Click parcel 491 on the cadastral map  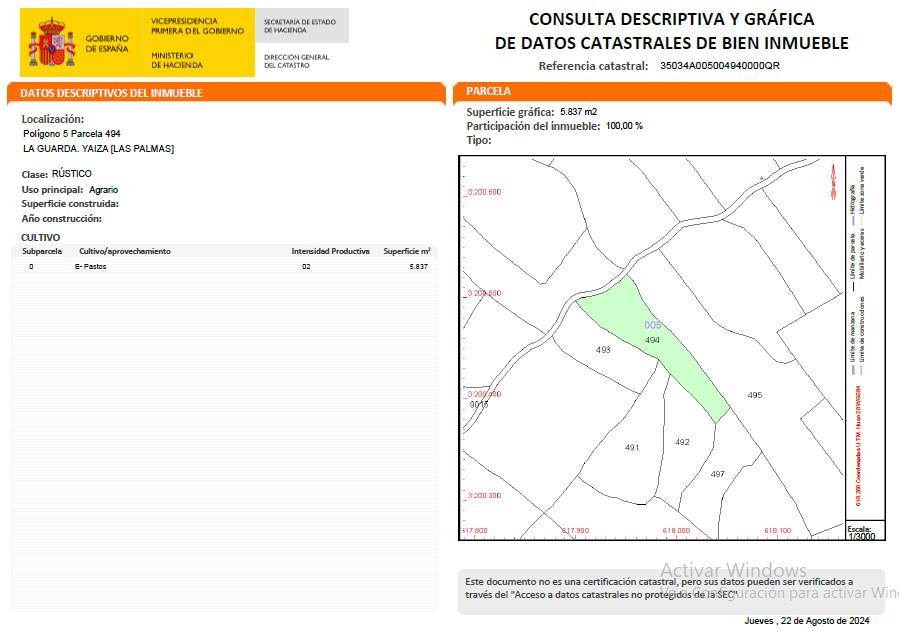click(631, 447)
